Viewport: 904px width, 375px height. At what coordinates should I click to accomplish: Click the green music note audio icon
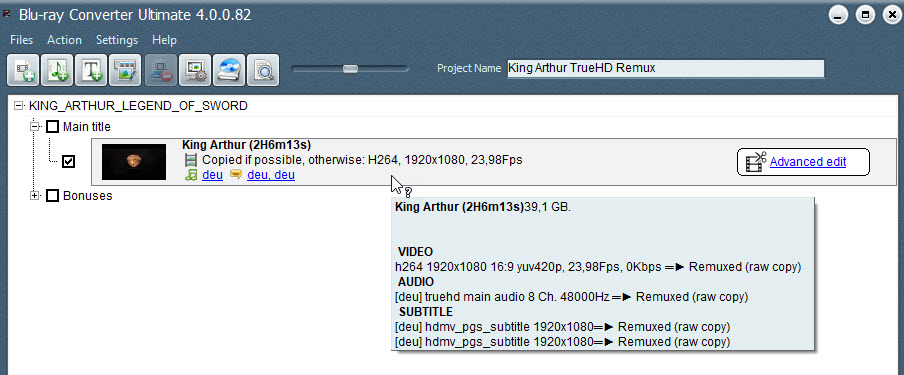point(191,175)
